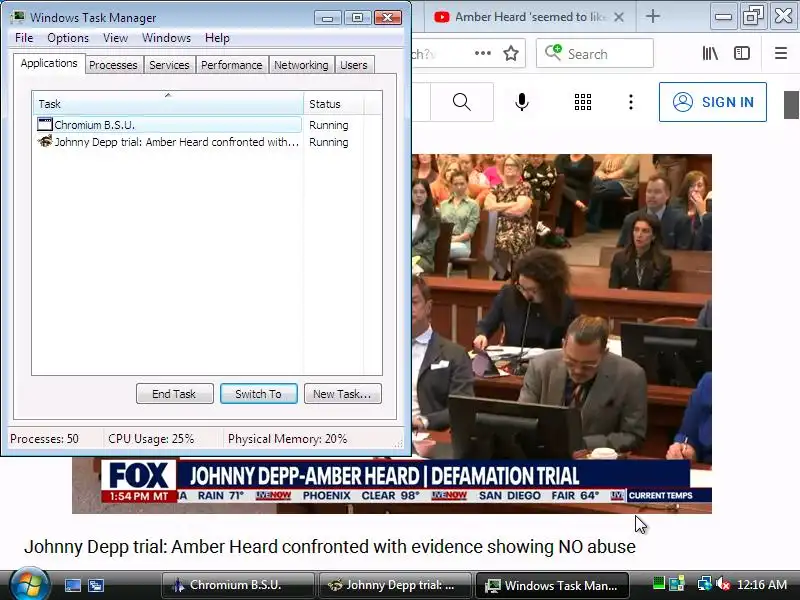The height and width of the screenshot is (600, 800).
Task: Click the network tray icon next to the CPU meter
Action: pos(678,583)
